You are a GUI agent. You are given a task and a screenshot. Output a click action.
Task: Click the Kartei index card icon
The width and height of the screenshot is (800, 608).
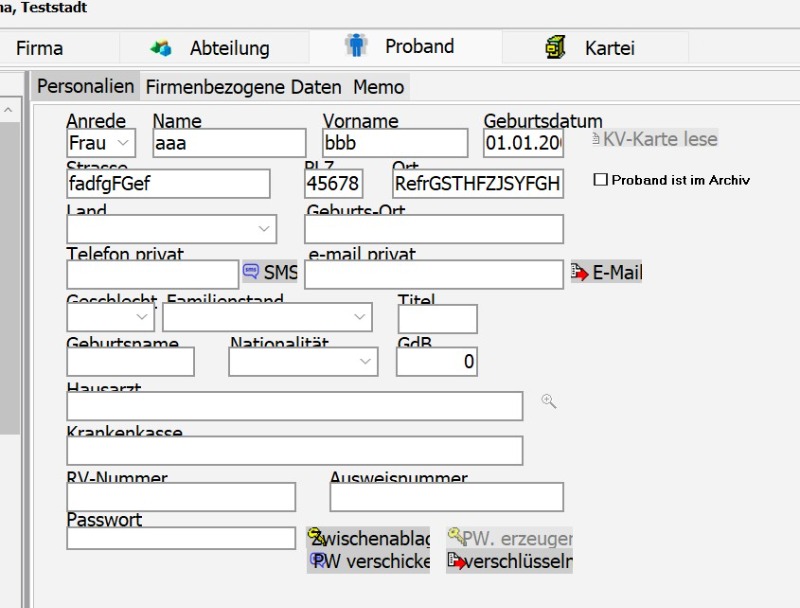tap(555, 47)
